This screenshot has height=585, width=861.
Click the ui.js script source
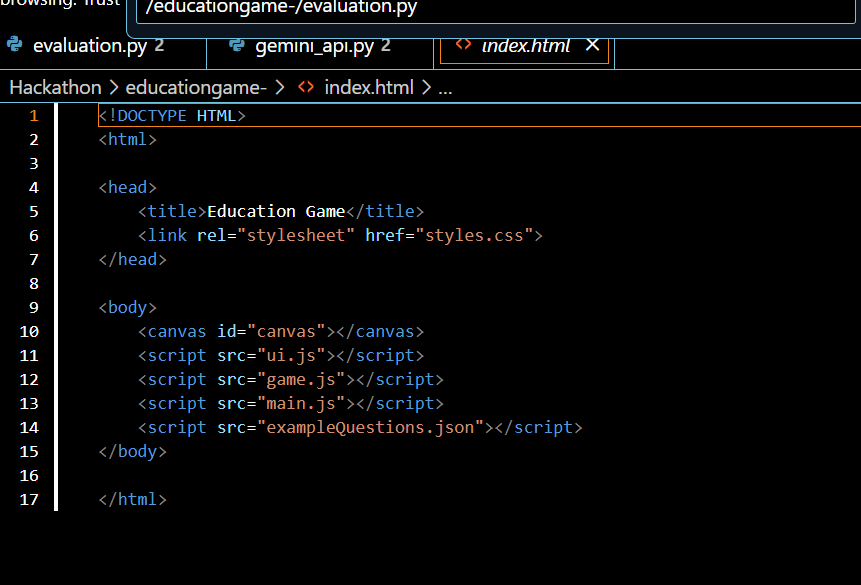(292, 355)
